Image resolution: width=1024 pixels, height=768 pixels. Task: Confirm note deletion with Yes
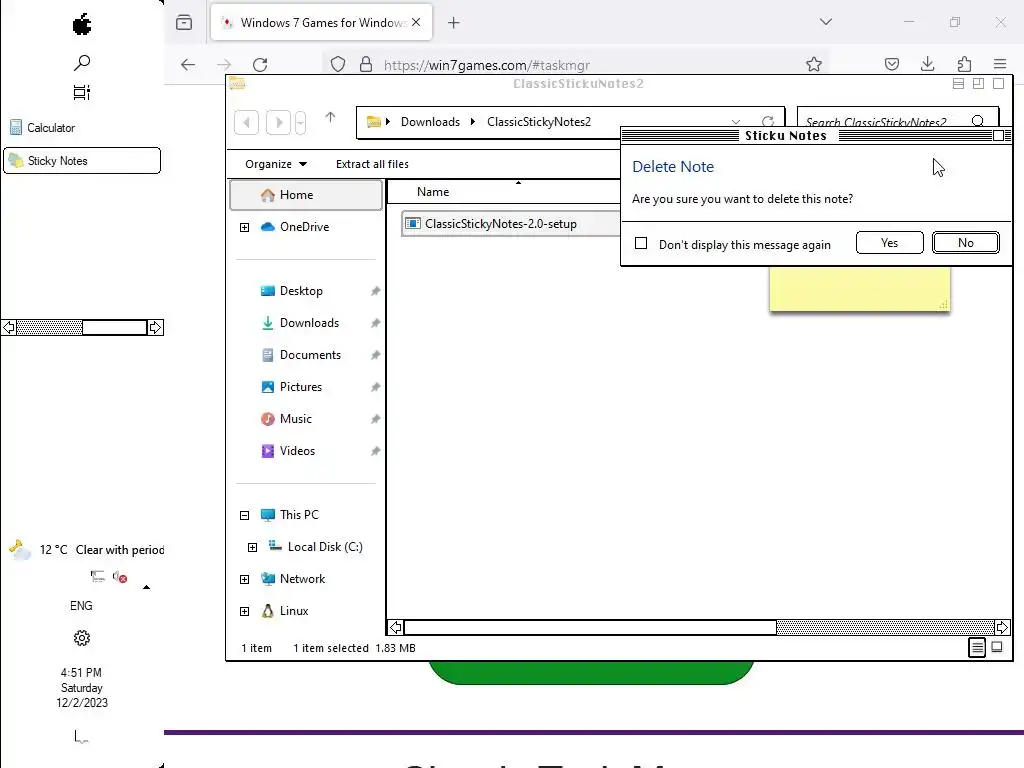(889, 243)
